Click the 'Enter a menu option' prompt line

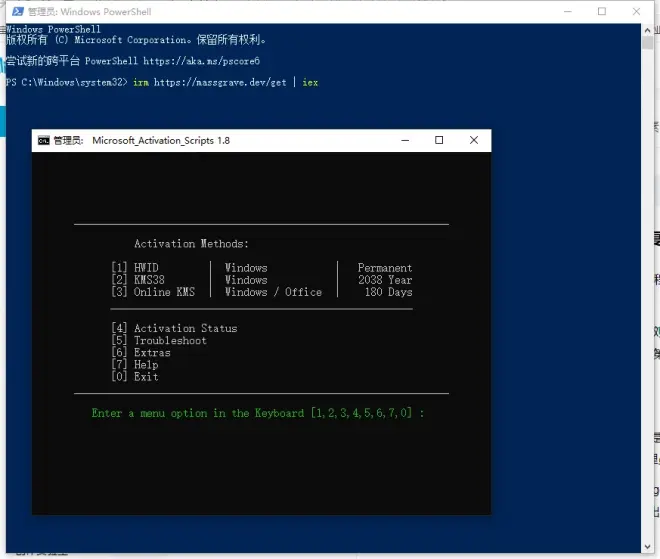(258, 413)
